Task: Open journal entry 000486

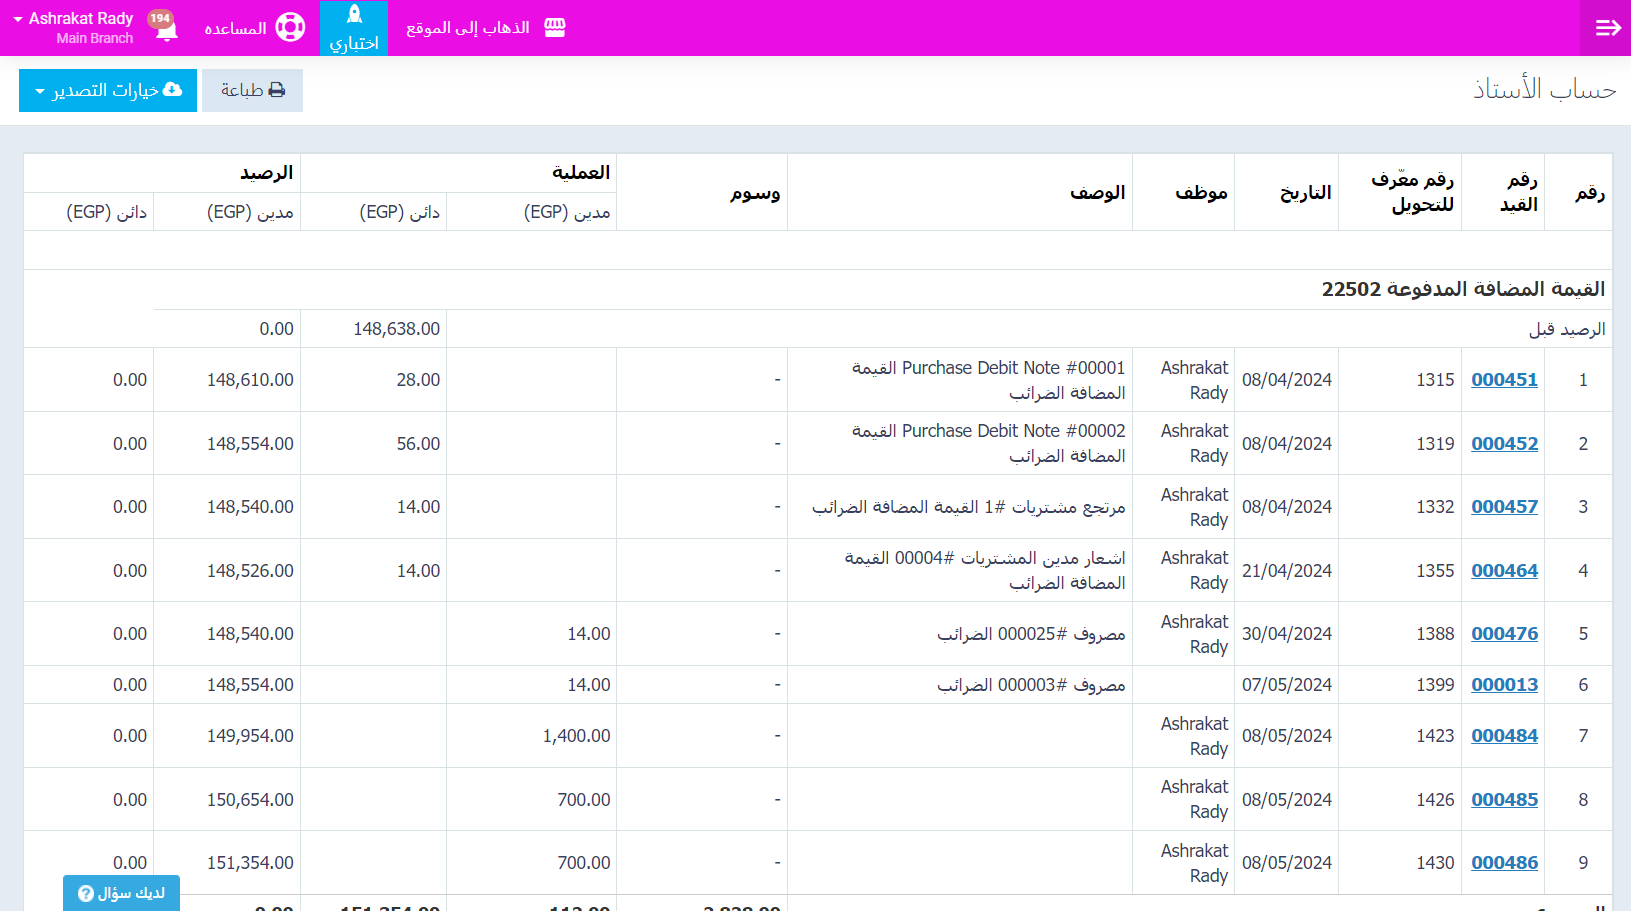Action: coord(1504,863)
